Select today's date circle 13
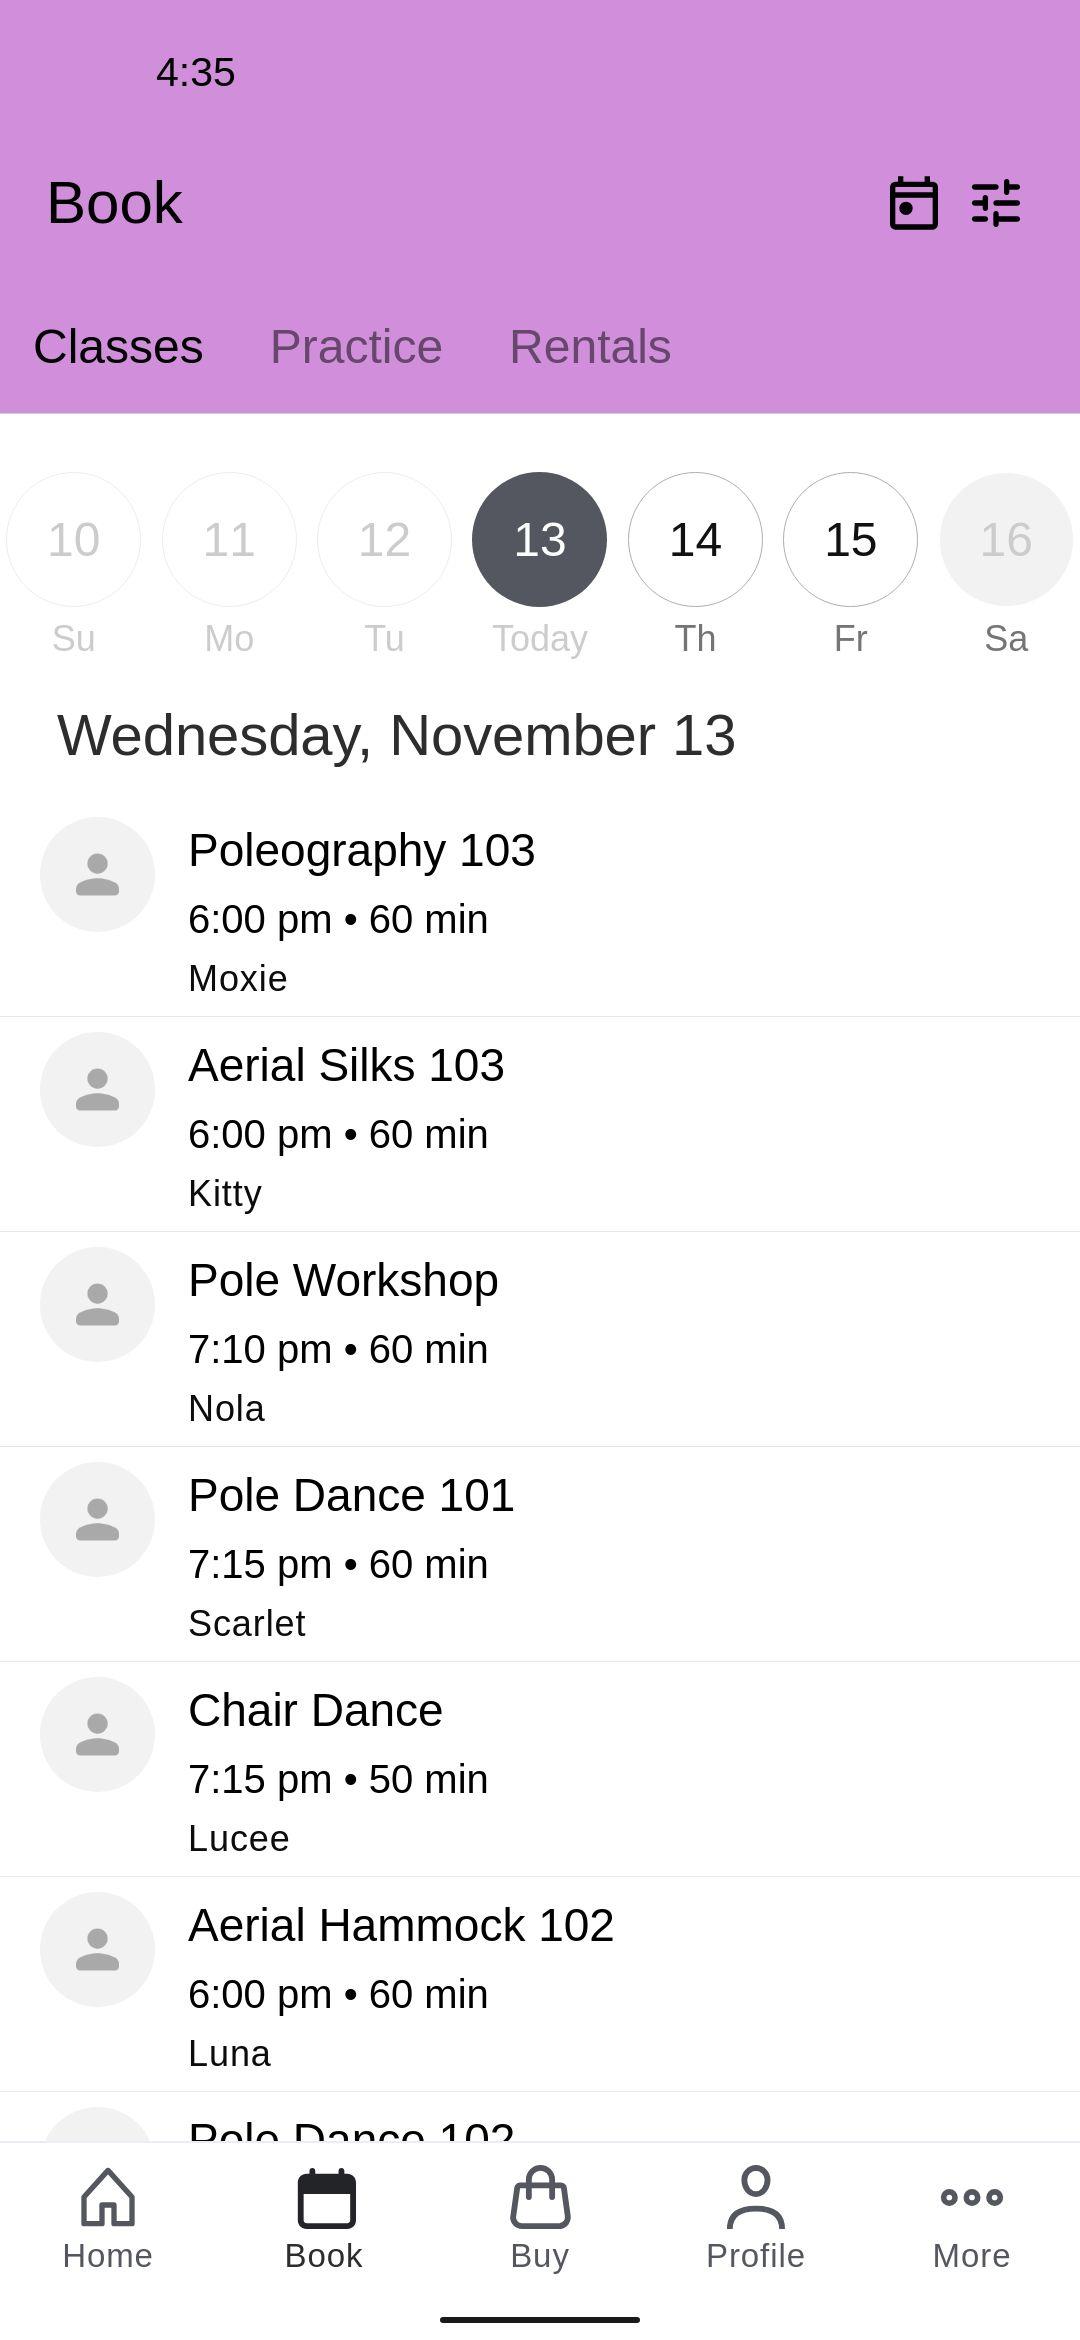Viewport: 1080px width, 2340px height. [539, 539]
